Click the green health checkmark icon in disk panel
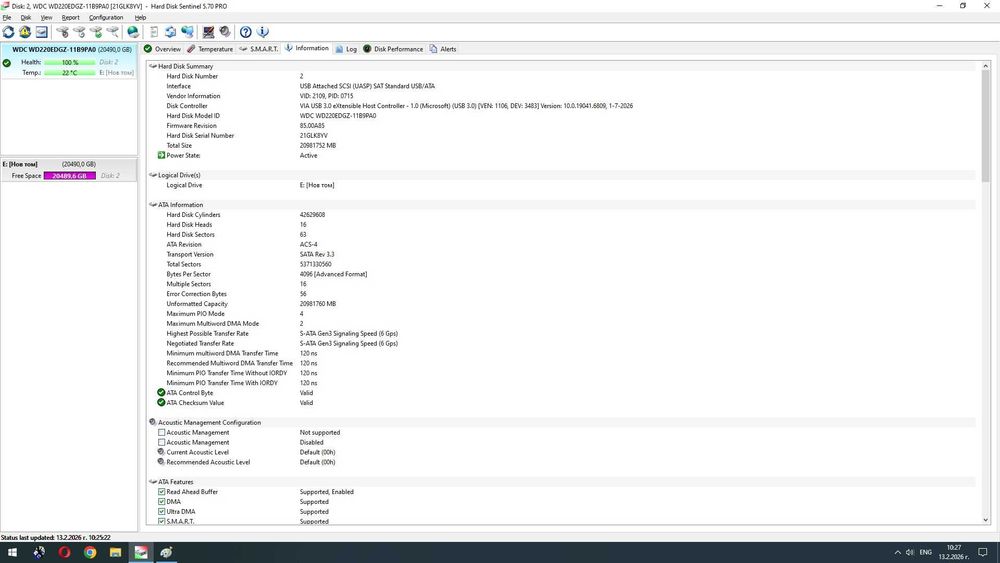 tap(7, 63)
